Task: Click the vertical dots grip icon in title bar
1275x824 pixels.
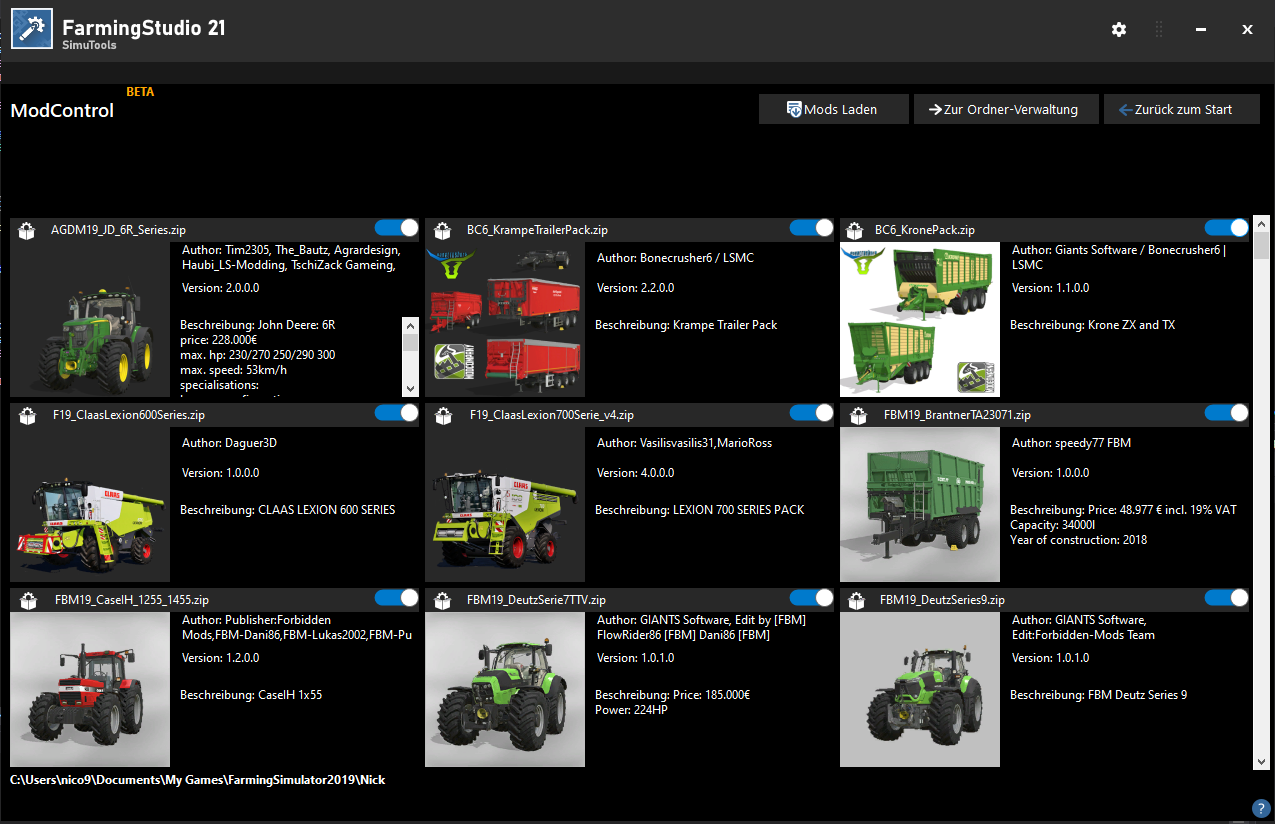Action: 1159,30
